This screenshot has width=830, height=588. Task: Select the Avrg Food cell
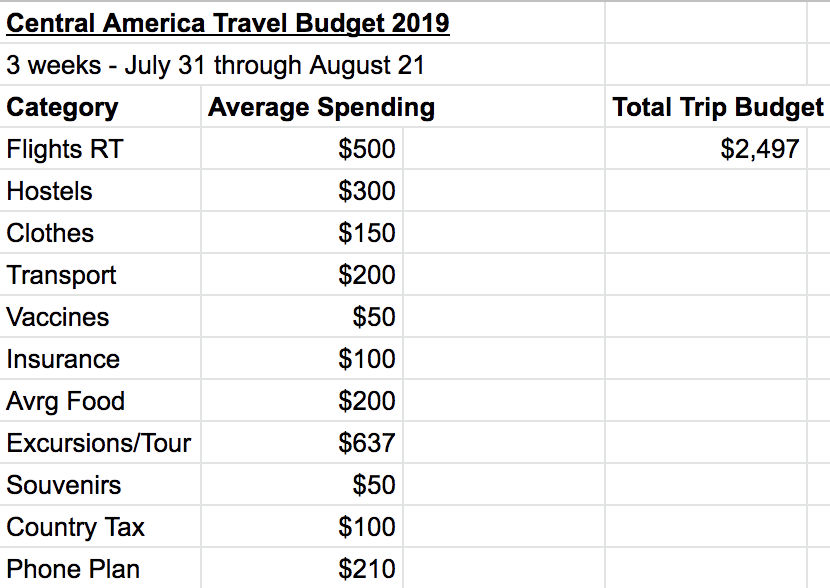(66, 402)
